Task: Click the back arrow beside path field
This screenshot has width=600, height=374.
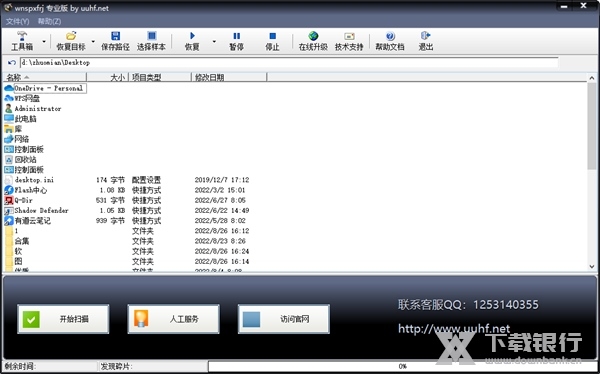Action: click(11, 62)
